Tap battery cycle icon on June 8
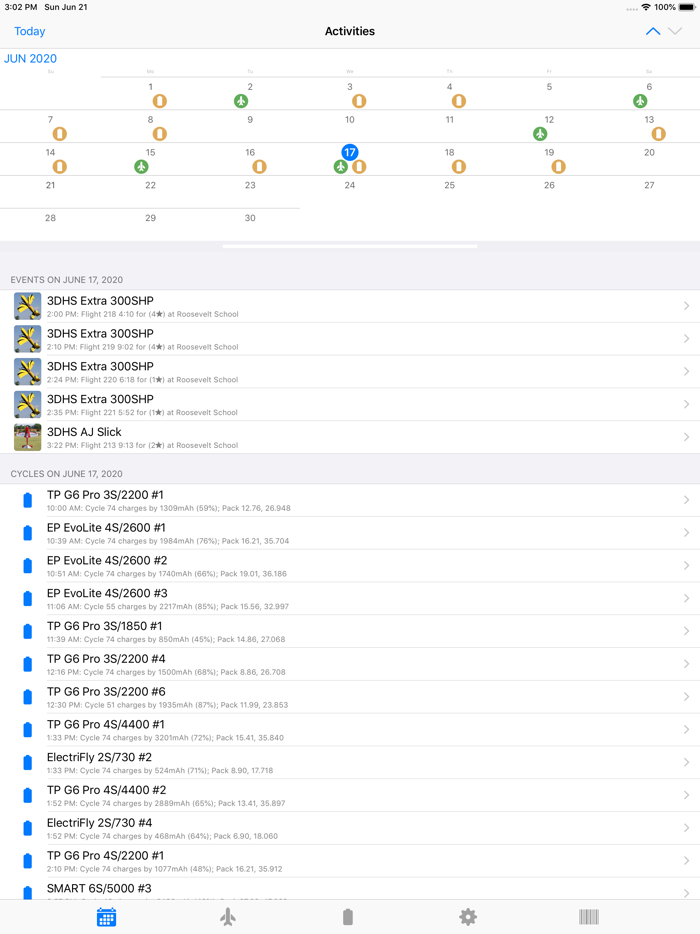Viewport: 700px width, 934px height. 160,134
